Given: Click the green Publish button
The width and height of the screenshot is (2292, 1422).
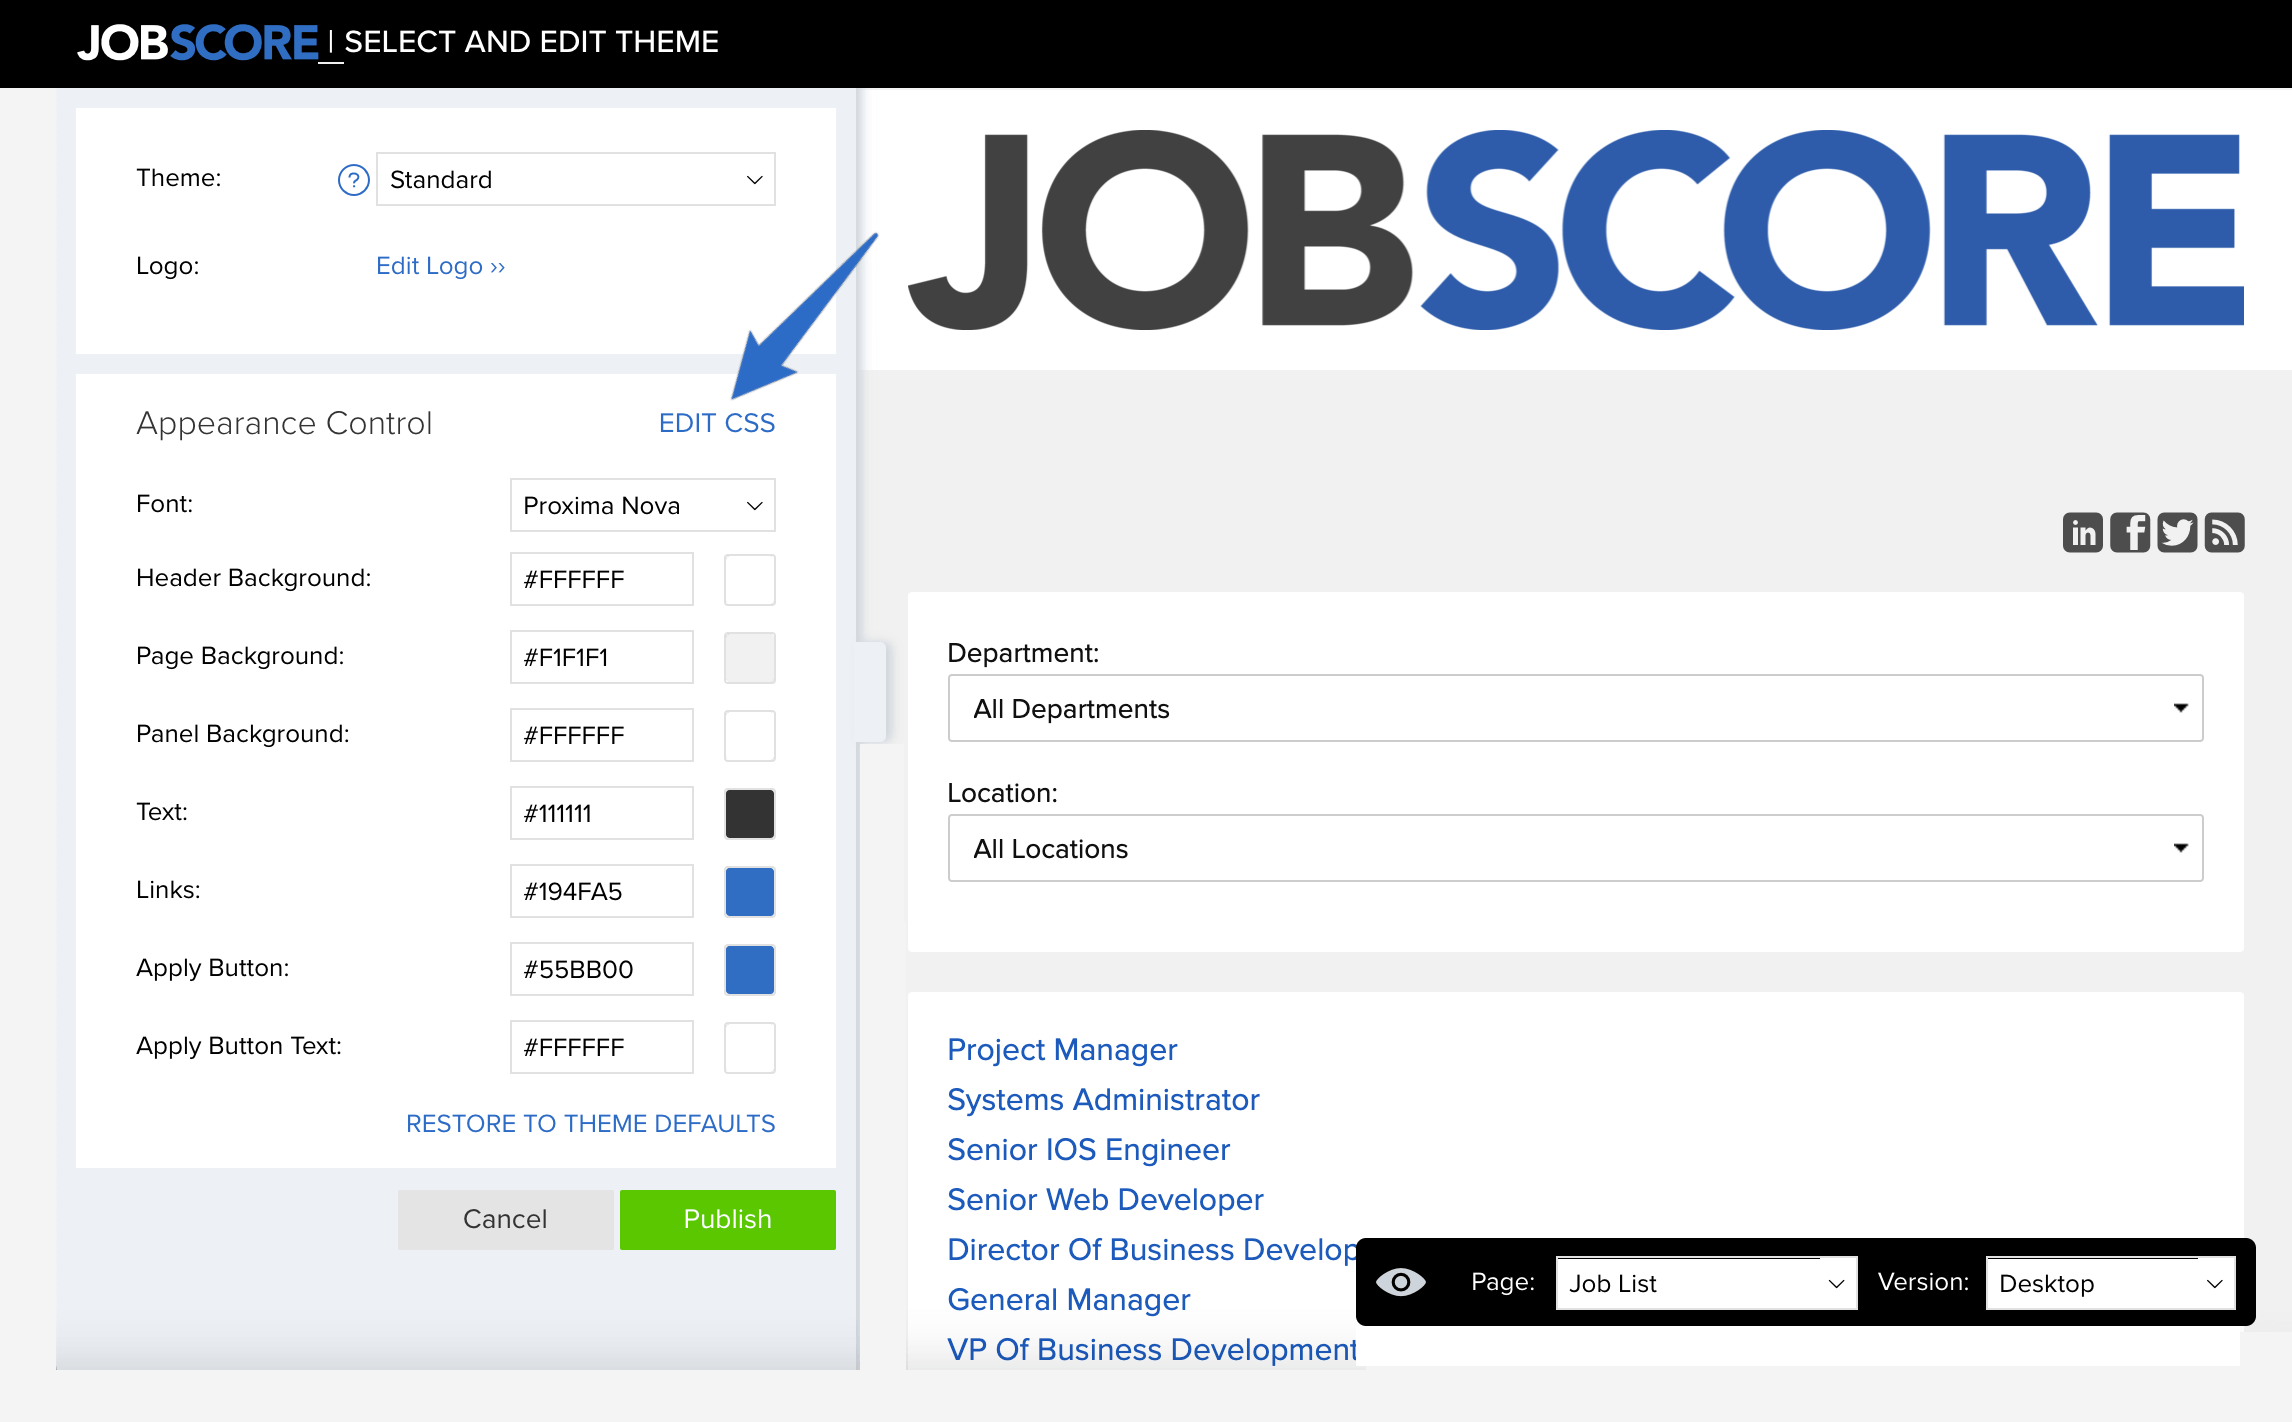Looking at the screenshot, I should pos(728,1219).
